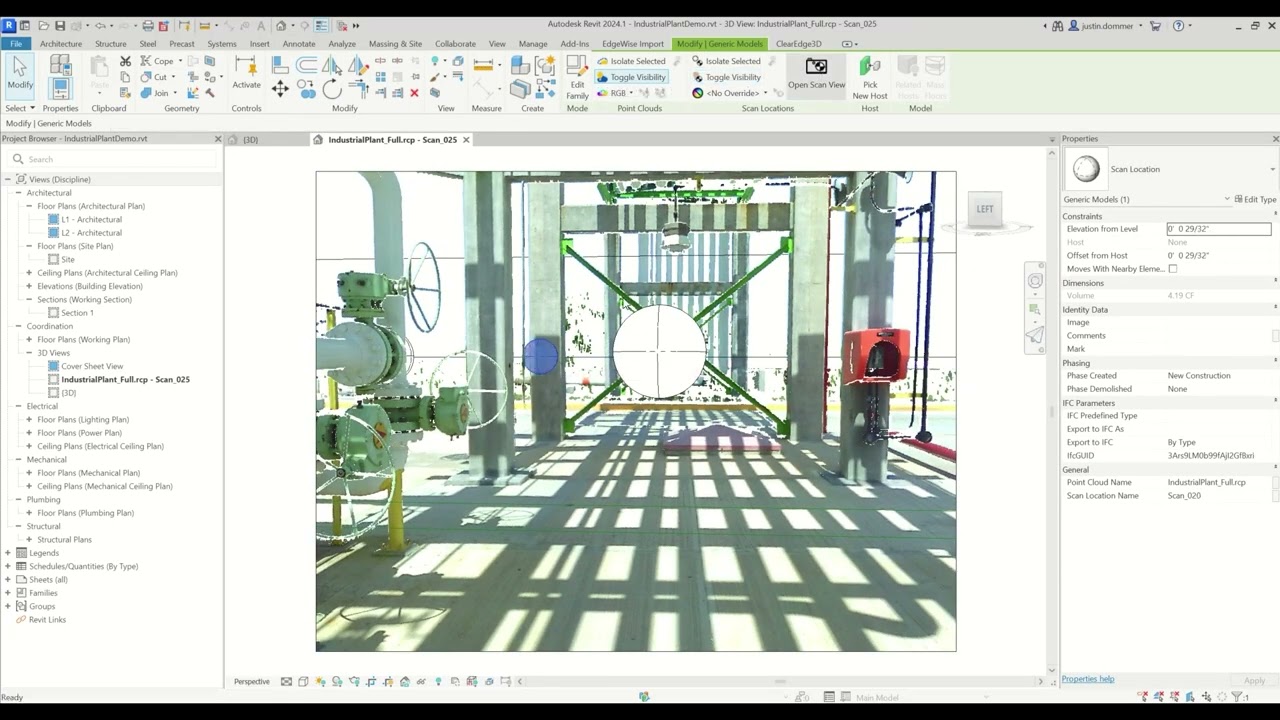Click the Autodesk App Store cart icon
The height and width of the screenshot is (720, 1280).
(1155, 26)
